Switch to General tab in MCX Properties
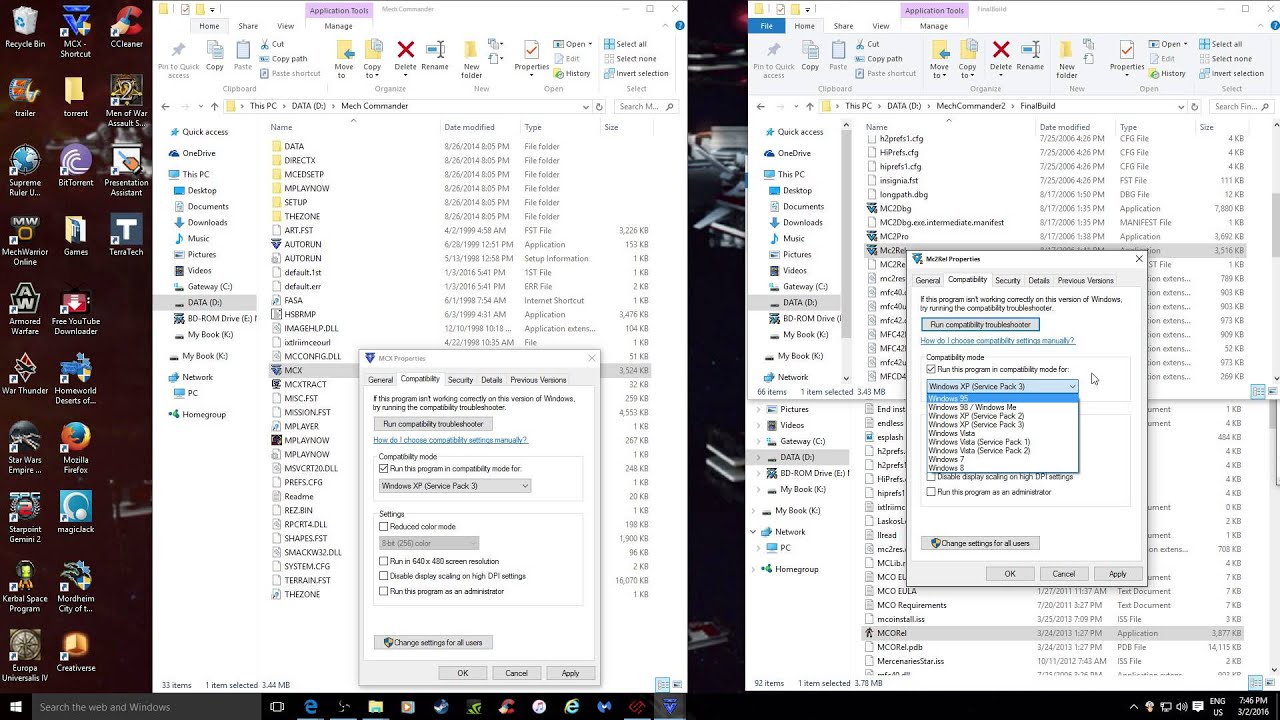This screenshot has width=1280, height=720. pos(380,380)
